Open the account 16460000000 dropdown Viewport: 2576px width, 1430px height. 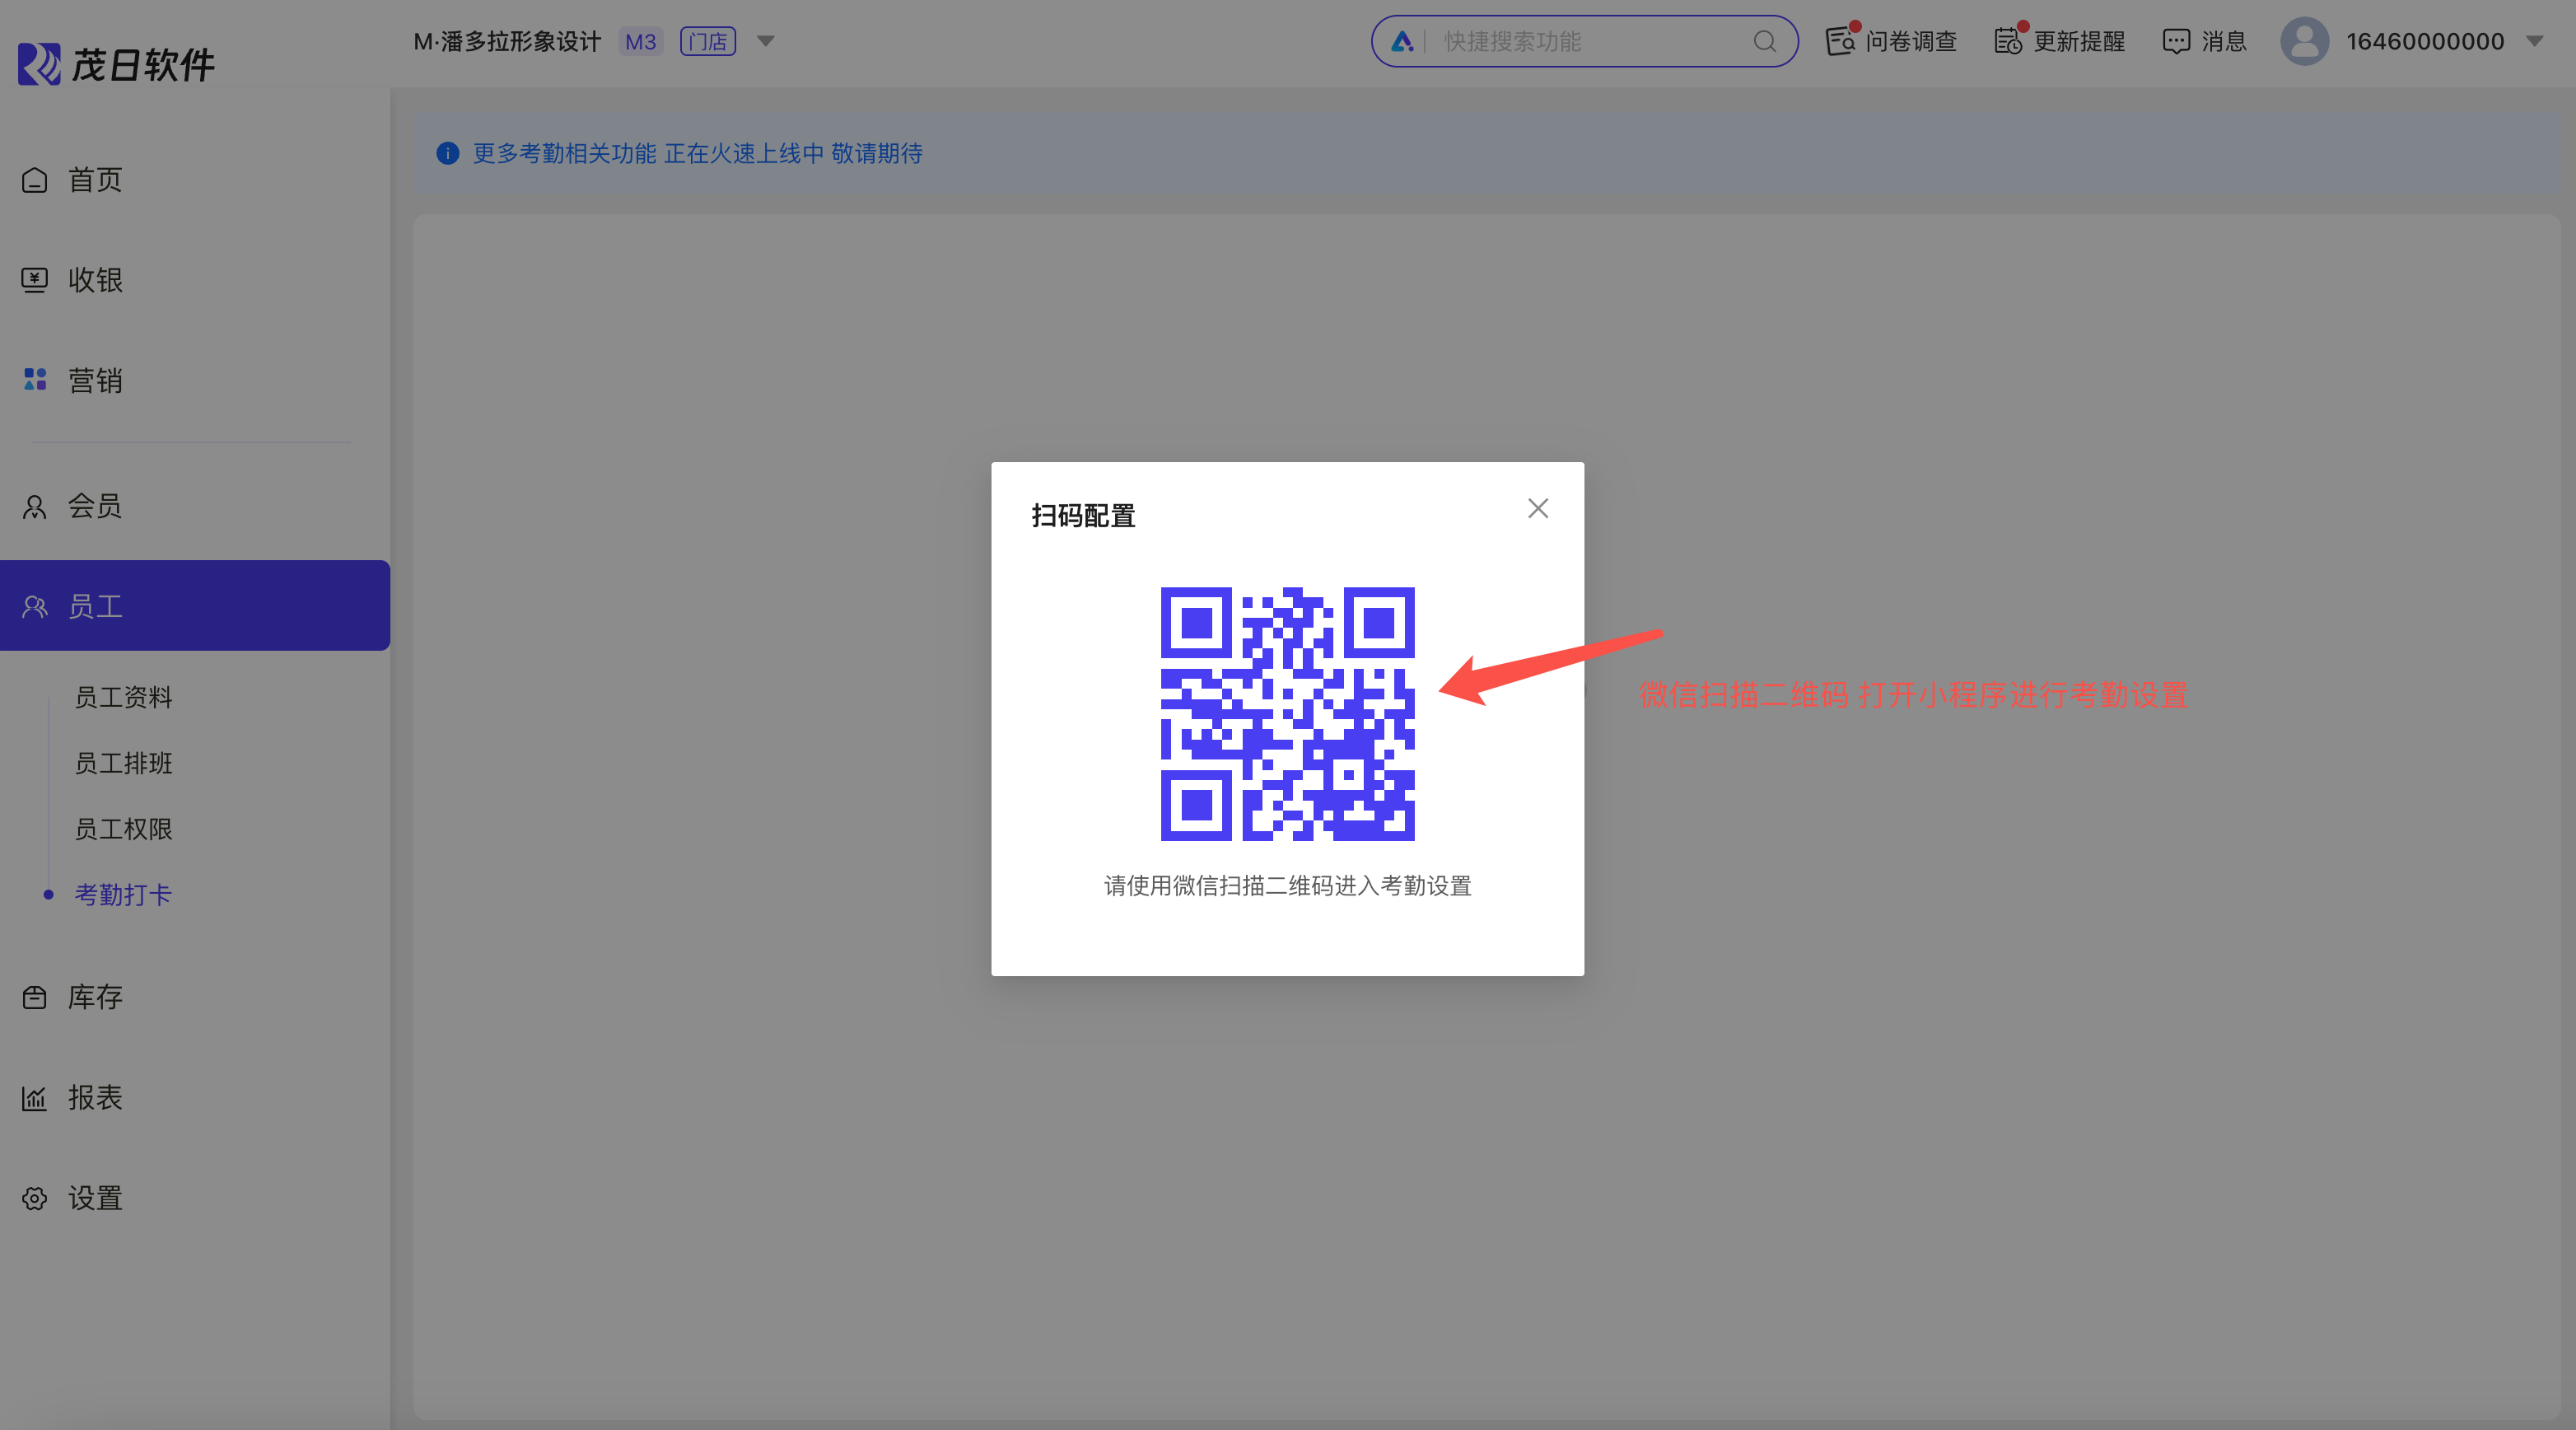click(x=2534, y=41)
